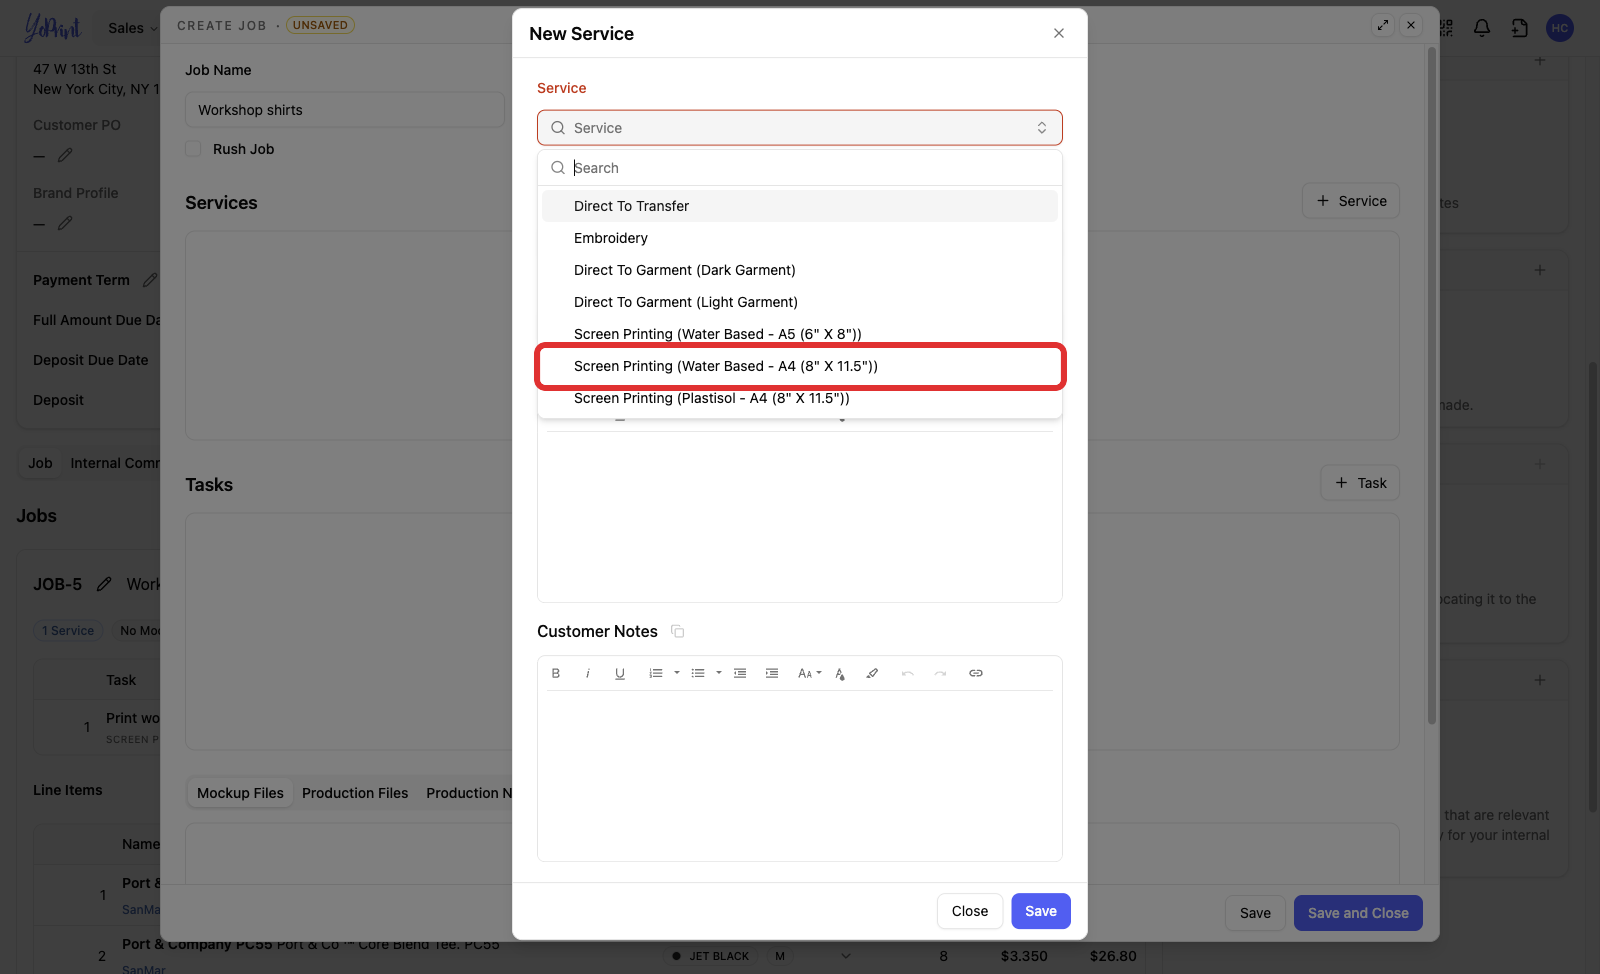
Task: Open highlight color tool in Customer Notes
Action: (x=872, y=673)
